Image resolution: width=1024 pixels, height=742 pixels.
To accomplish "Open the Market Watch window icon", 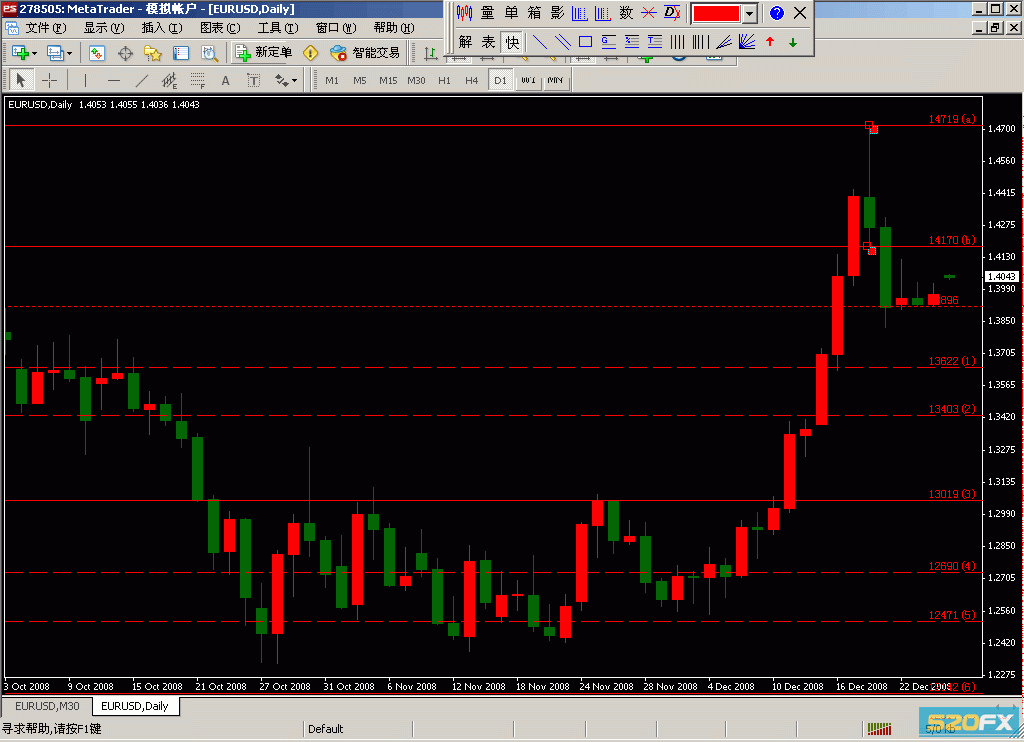I will [x=97, y=53].
